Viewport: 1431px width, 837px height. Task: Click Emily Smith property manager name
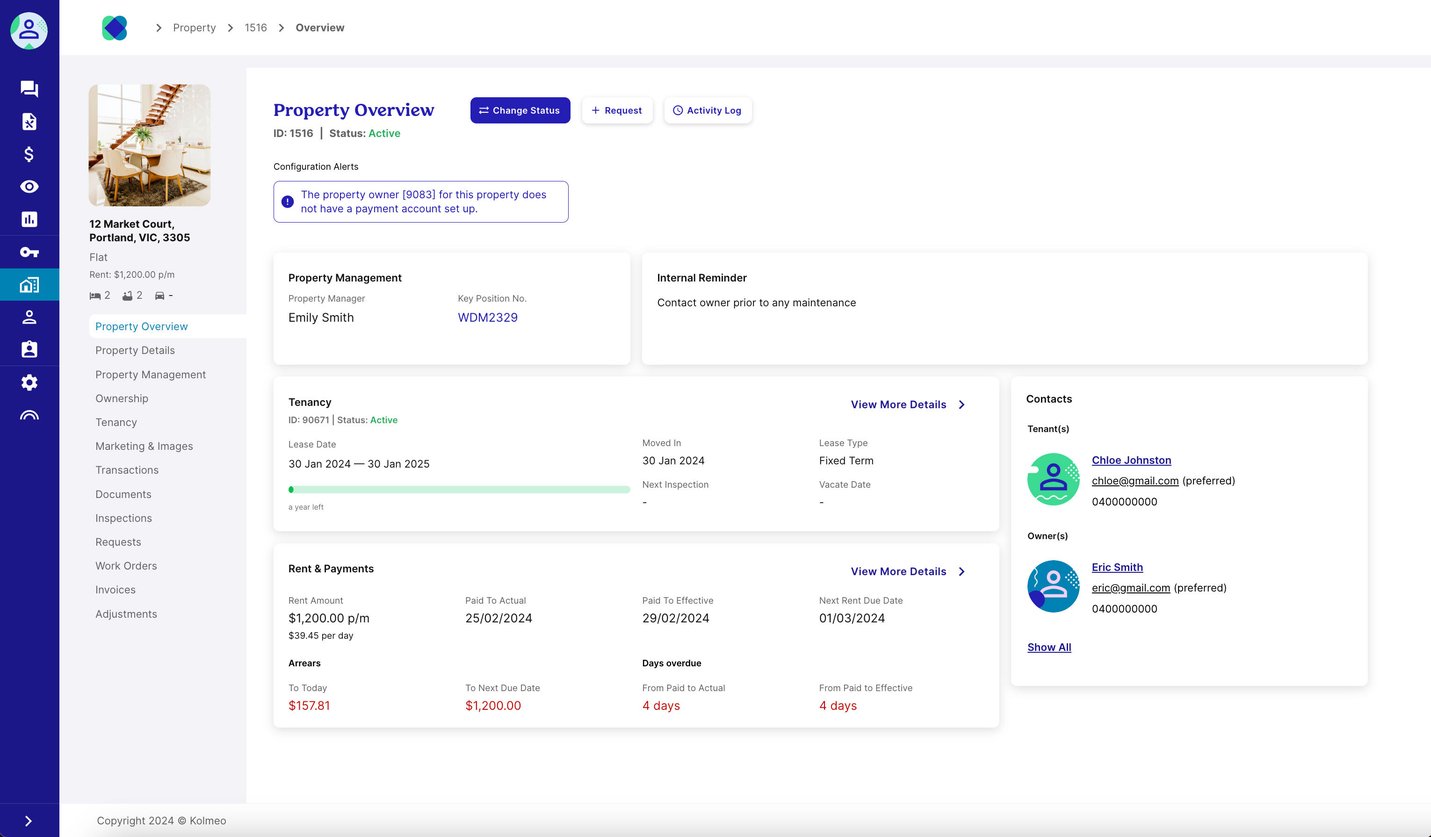point(321,318)
